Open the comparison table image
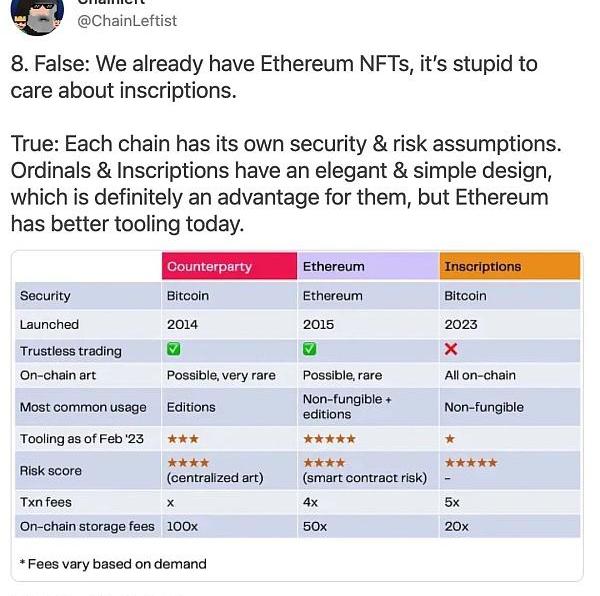The image size is (600, 596). coord(297,416)
